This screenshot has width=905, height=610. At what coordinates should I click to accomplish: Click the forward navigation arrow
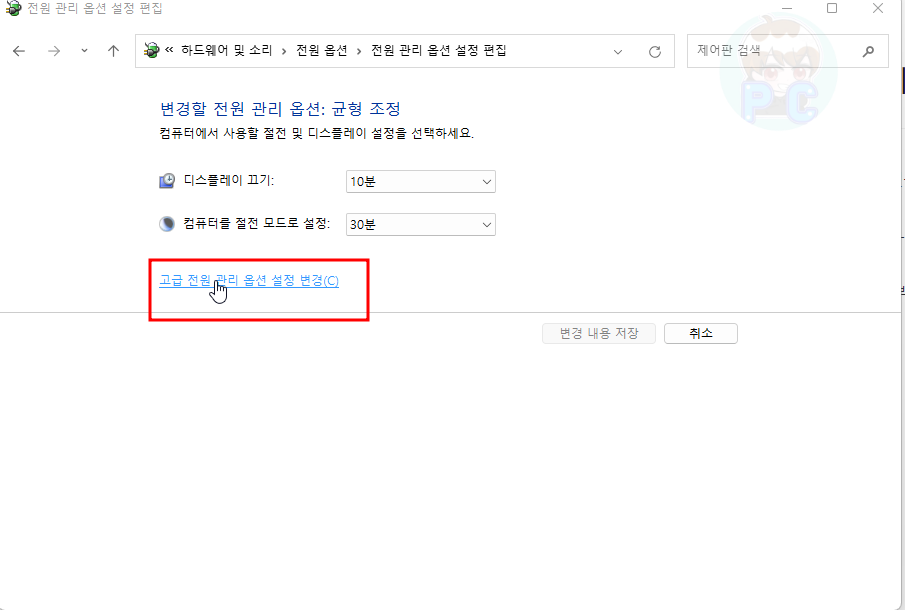click(x=54, y=51)
